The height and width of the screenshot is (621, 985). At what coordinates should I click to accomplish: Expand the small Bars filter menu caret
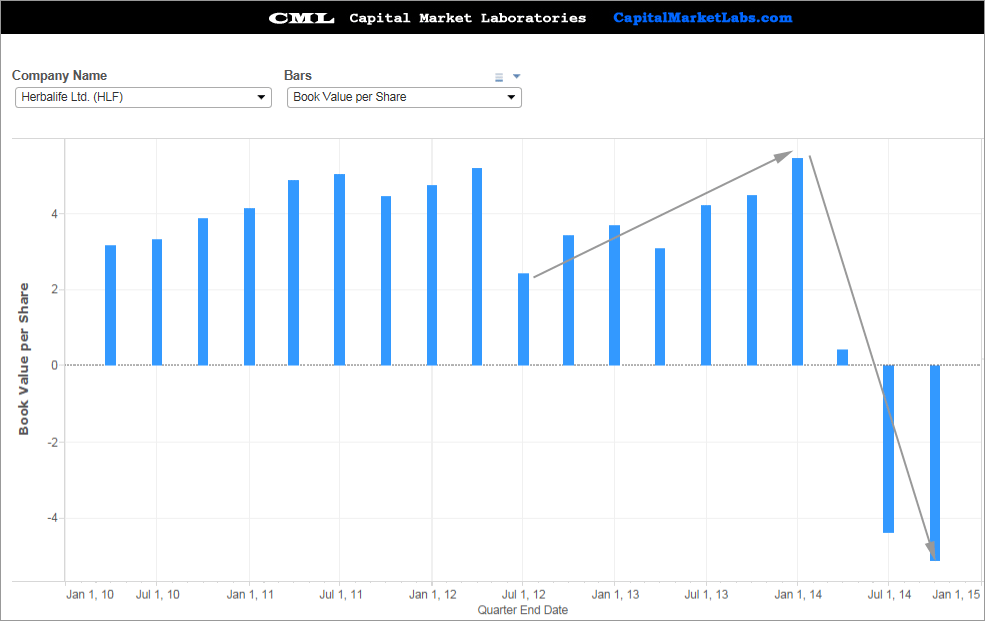pos(516,77)
